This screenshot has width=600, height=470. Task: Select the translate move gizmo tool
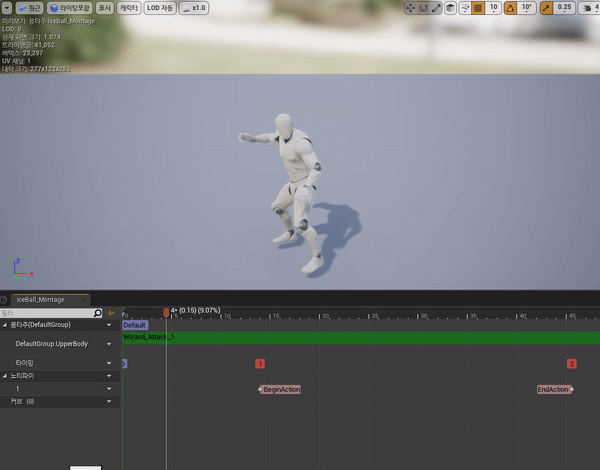point(411,8)
